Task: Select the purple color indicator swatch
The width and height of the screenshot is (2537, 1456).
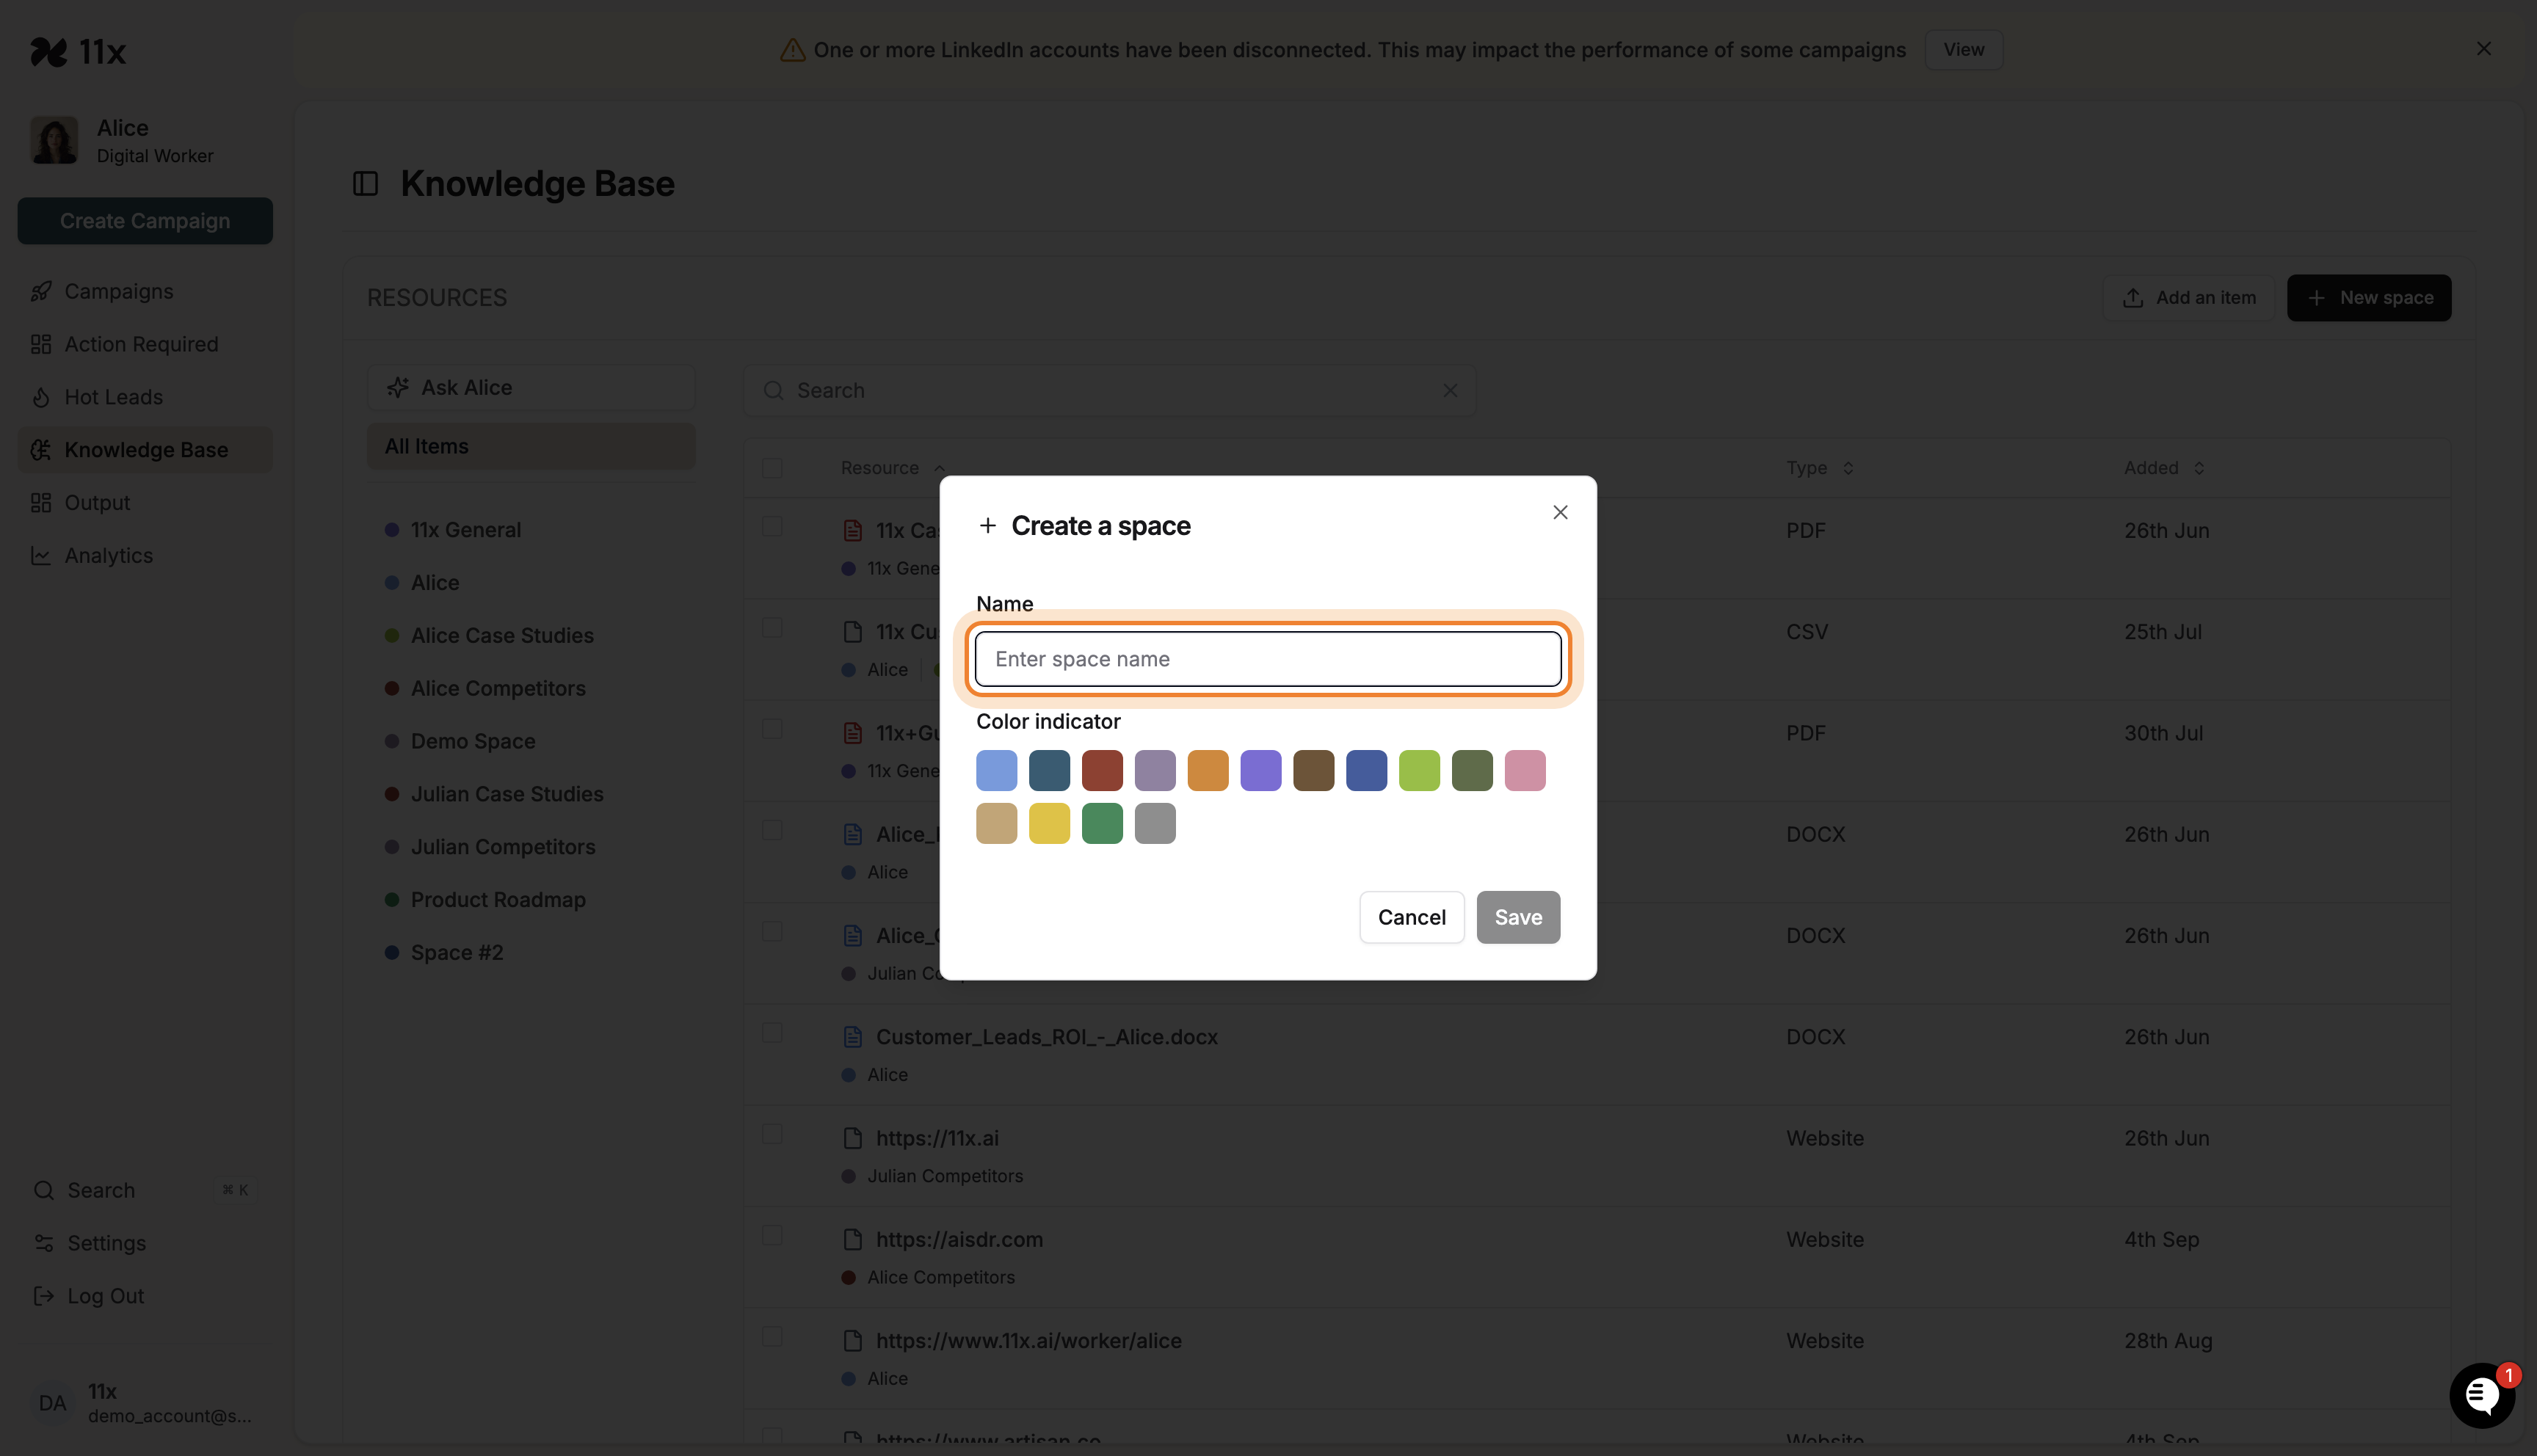Action: point(1261,770)
